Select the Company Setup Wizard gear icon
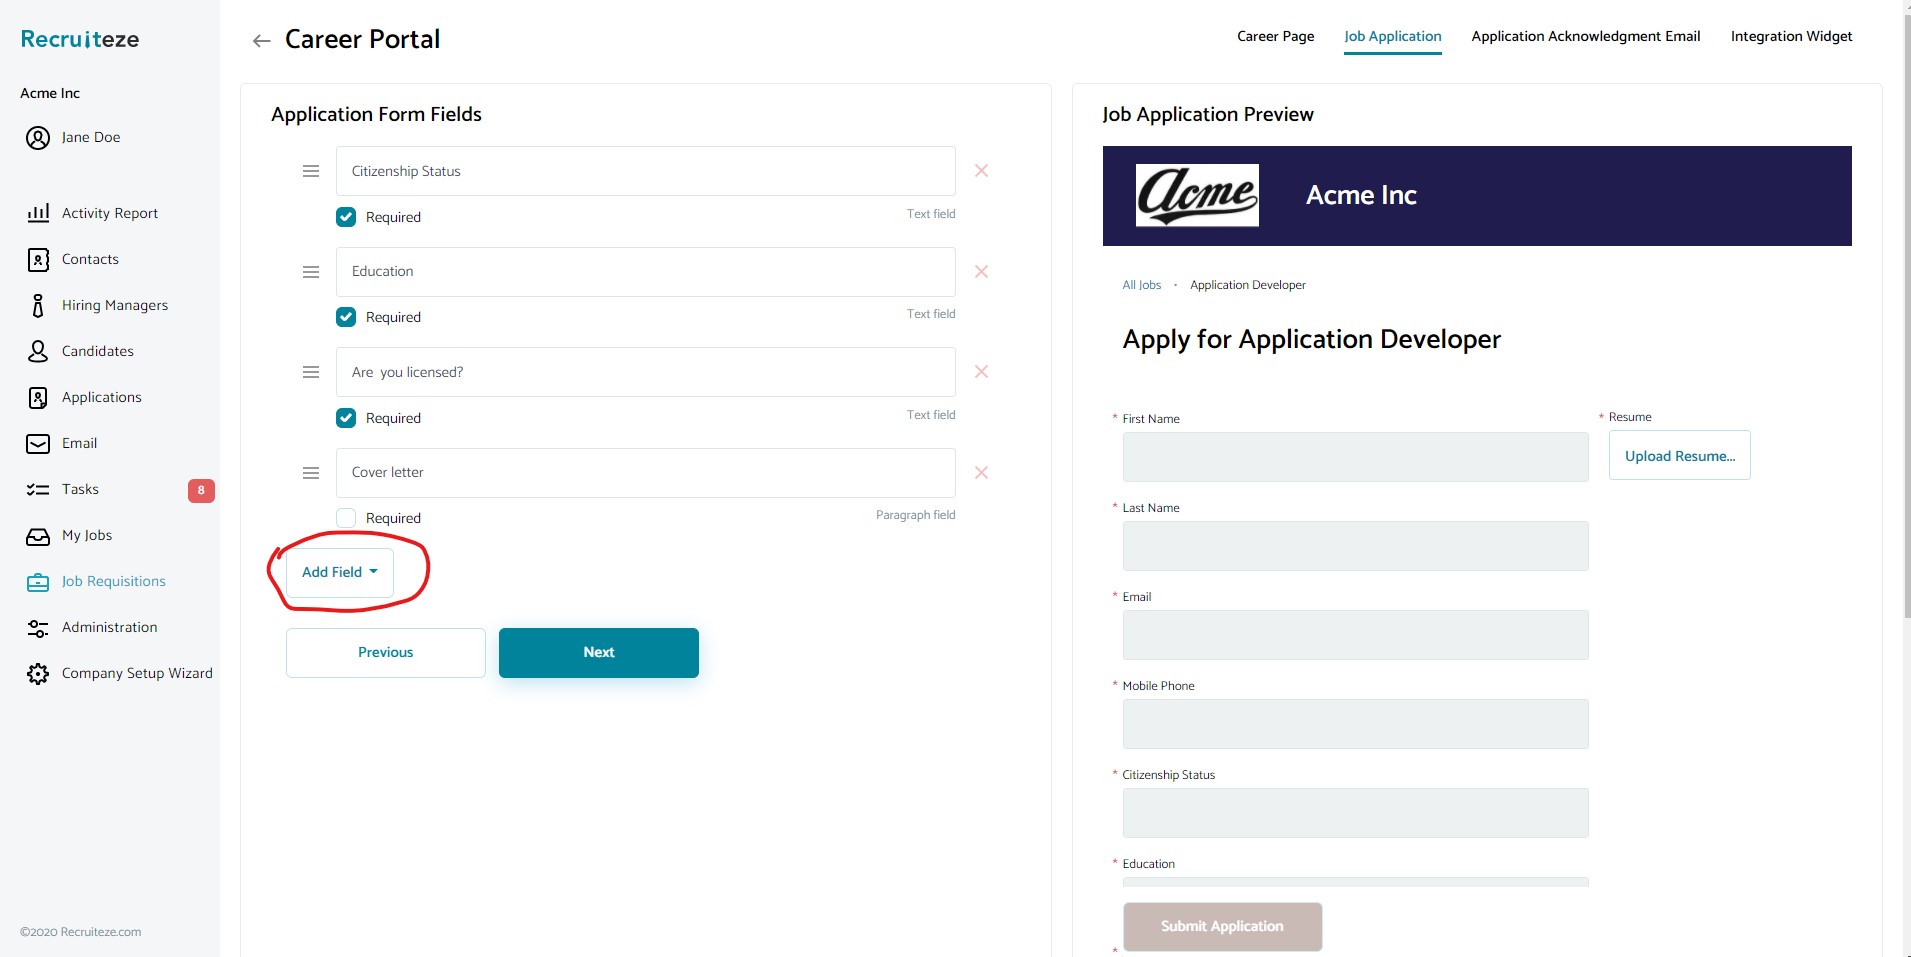 (38, 673)
